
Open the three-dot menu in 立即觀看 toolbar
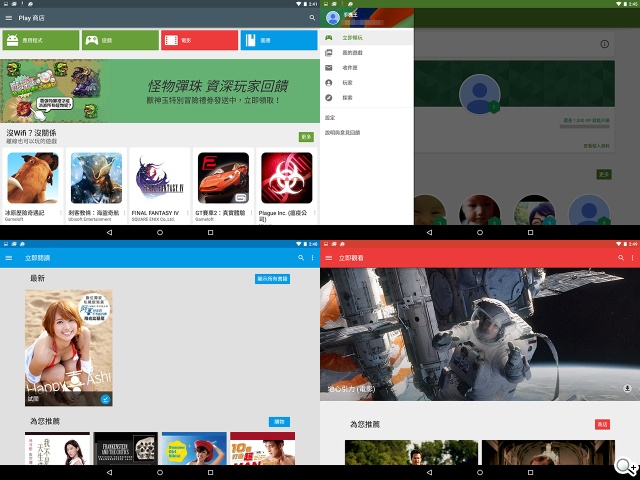click(632, 258)
